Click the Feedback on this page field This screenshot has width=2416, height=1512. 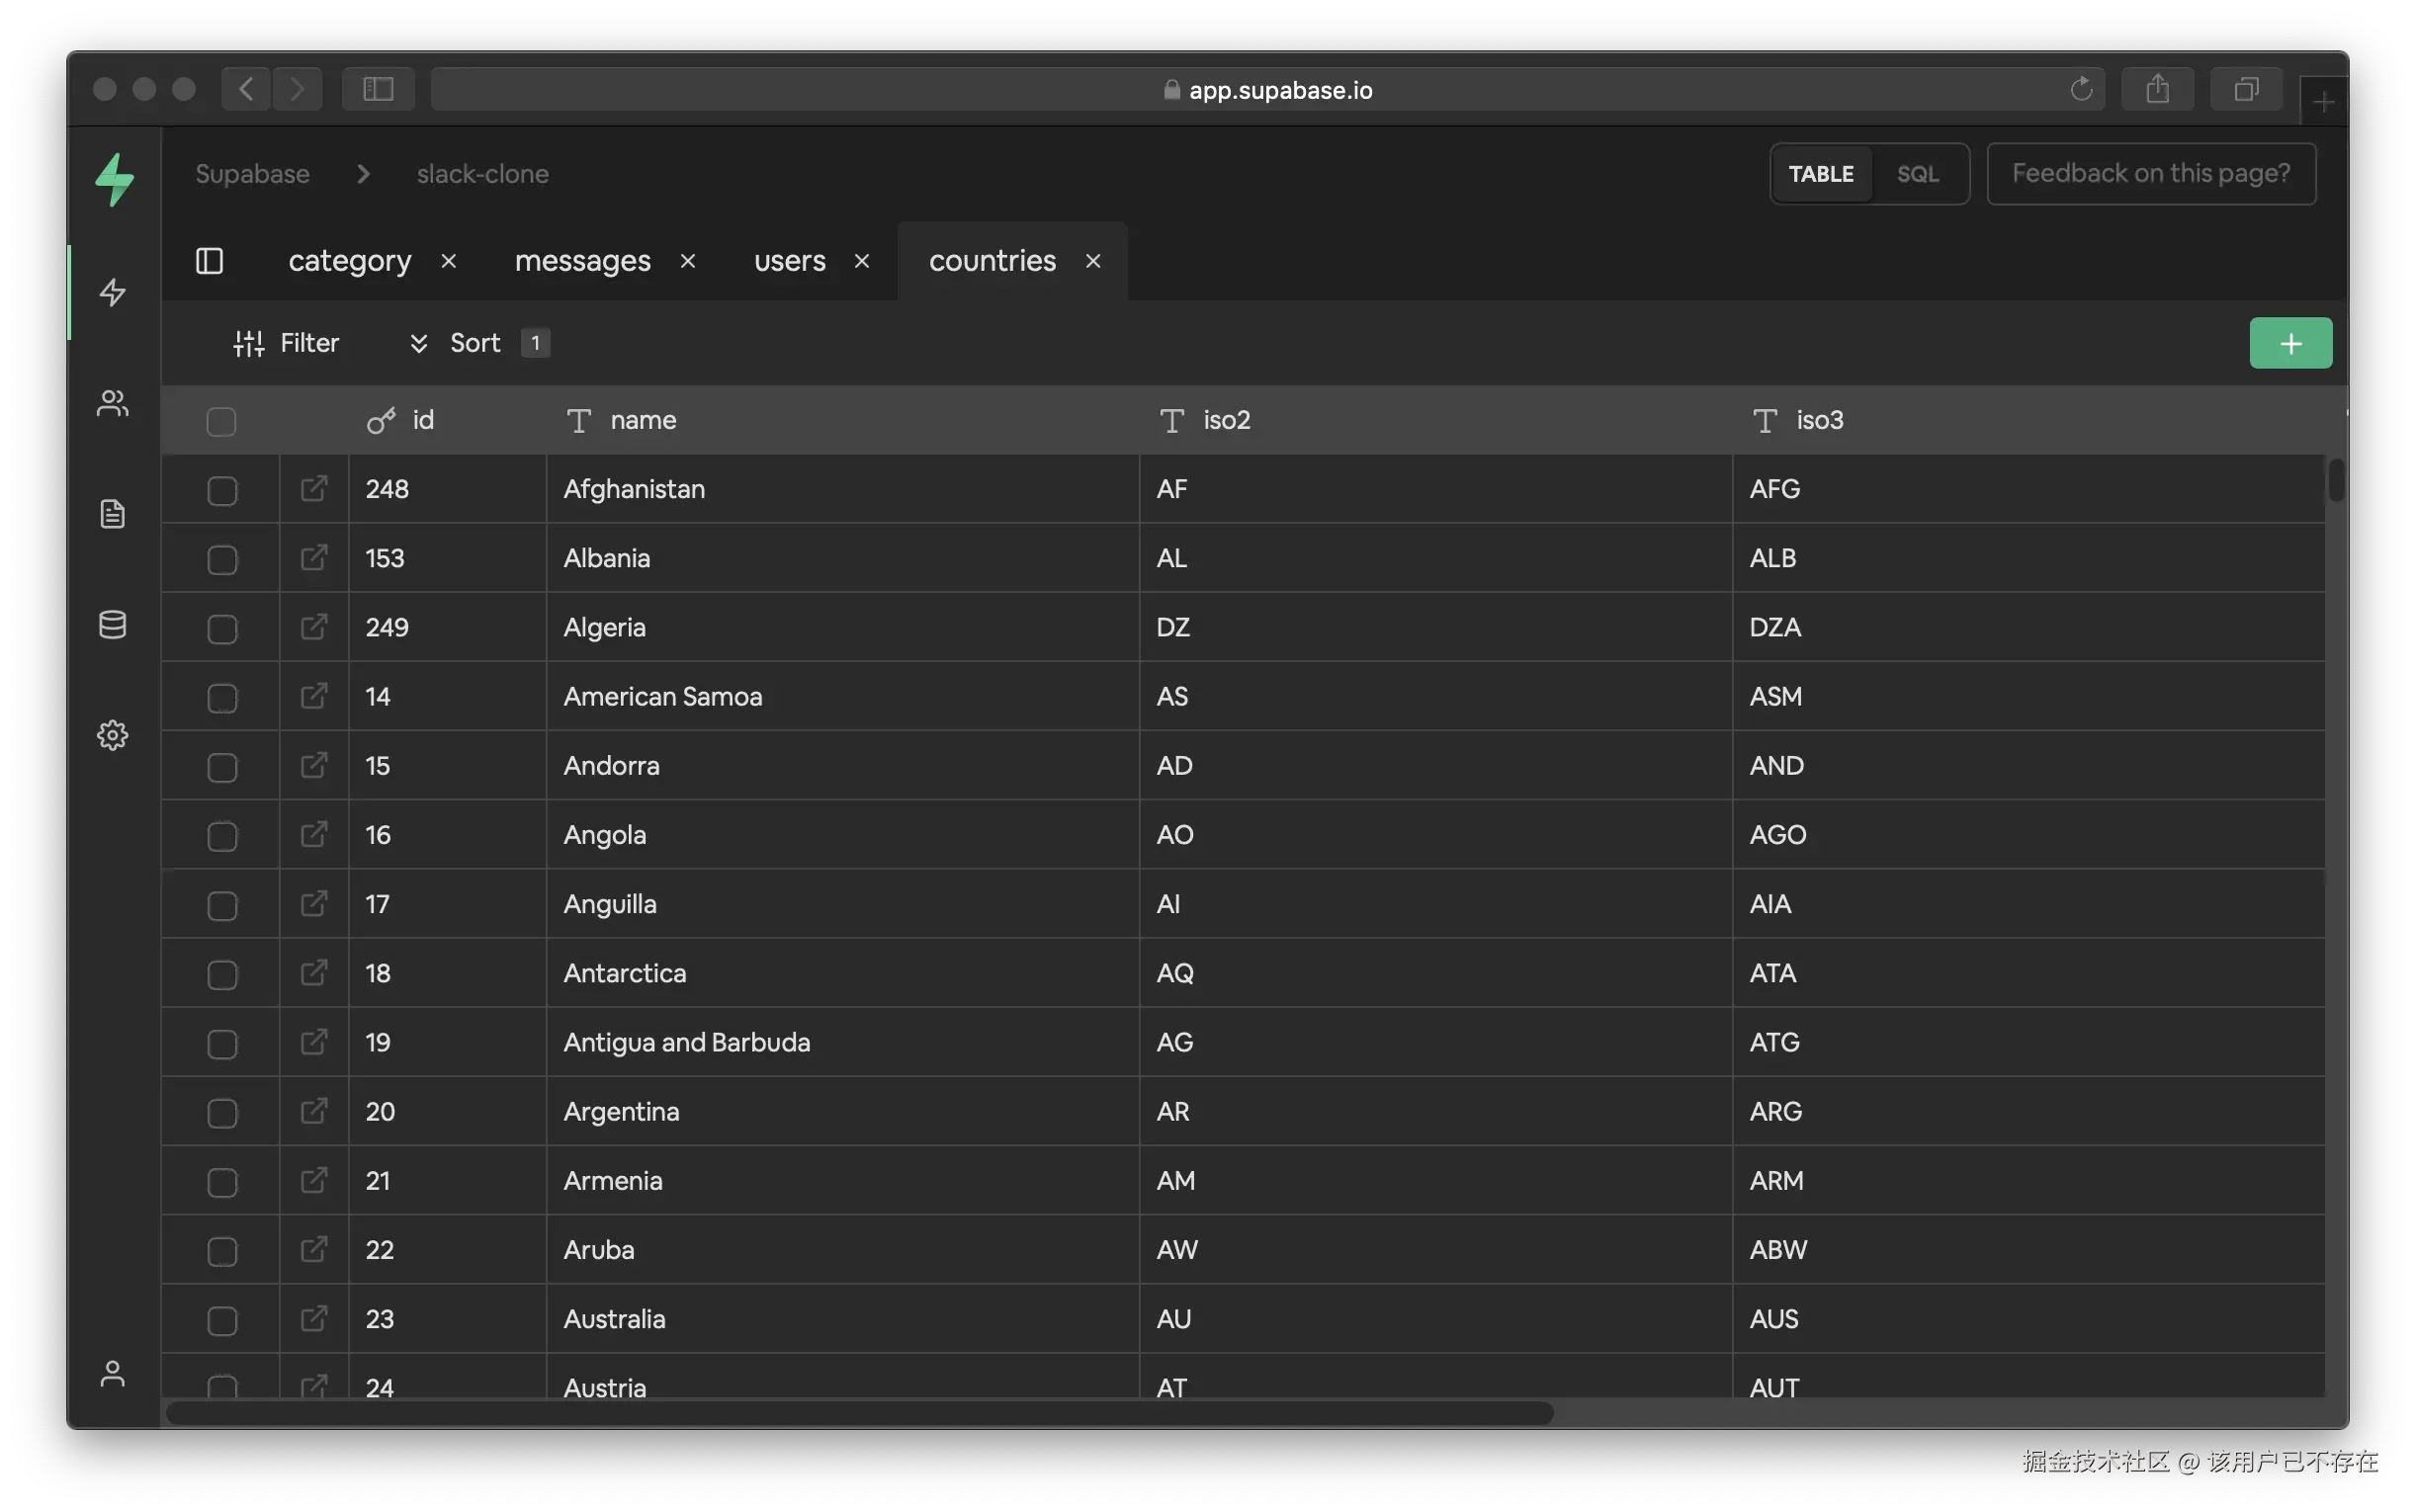click(2150, 174)
